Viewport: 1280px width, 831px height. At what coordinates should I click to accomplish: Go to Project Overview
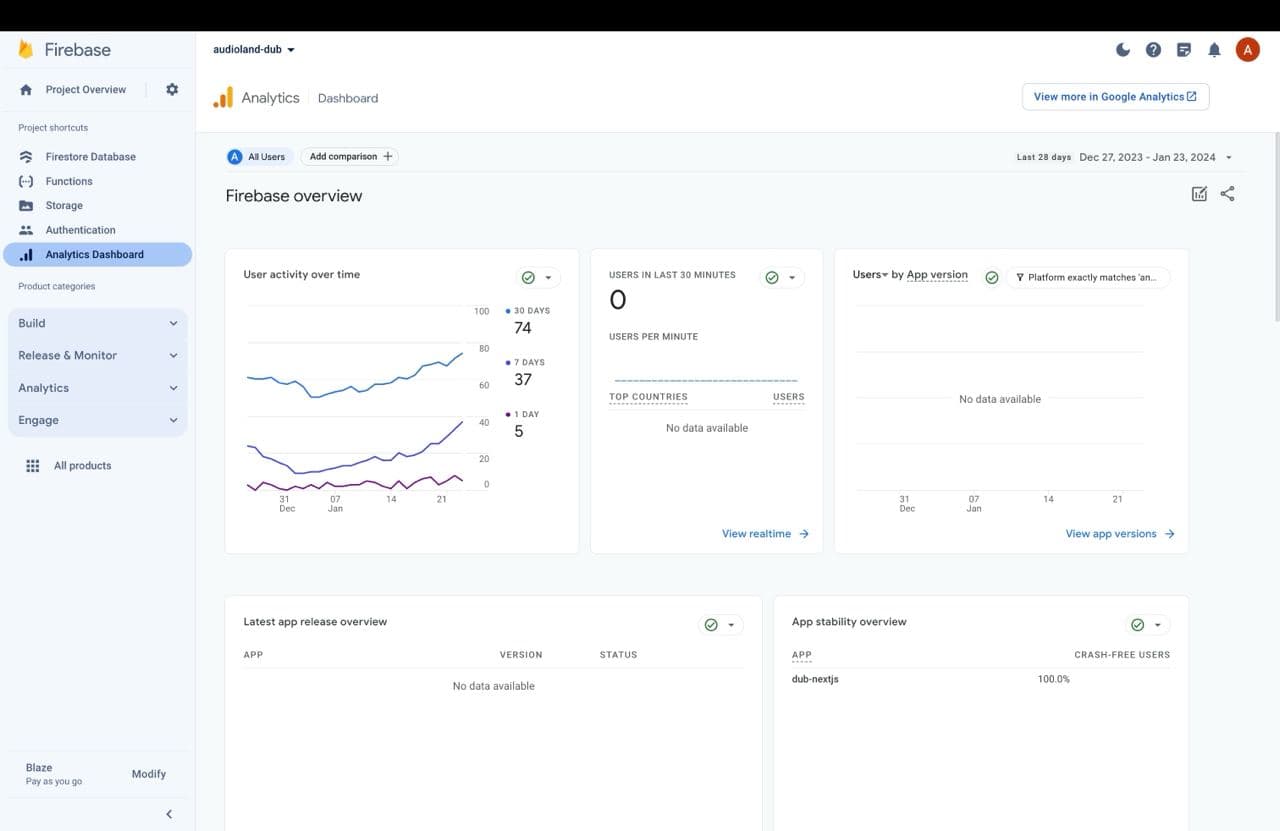click(x=86, y=89)
